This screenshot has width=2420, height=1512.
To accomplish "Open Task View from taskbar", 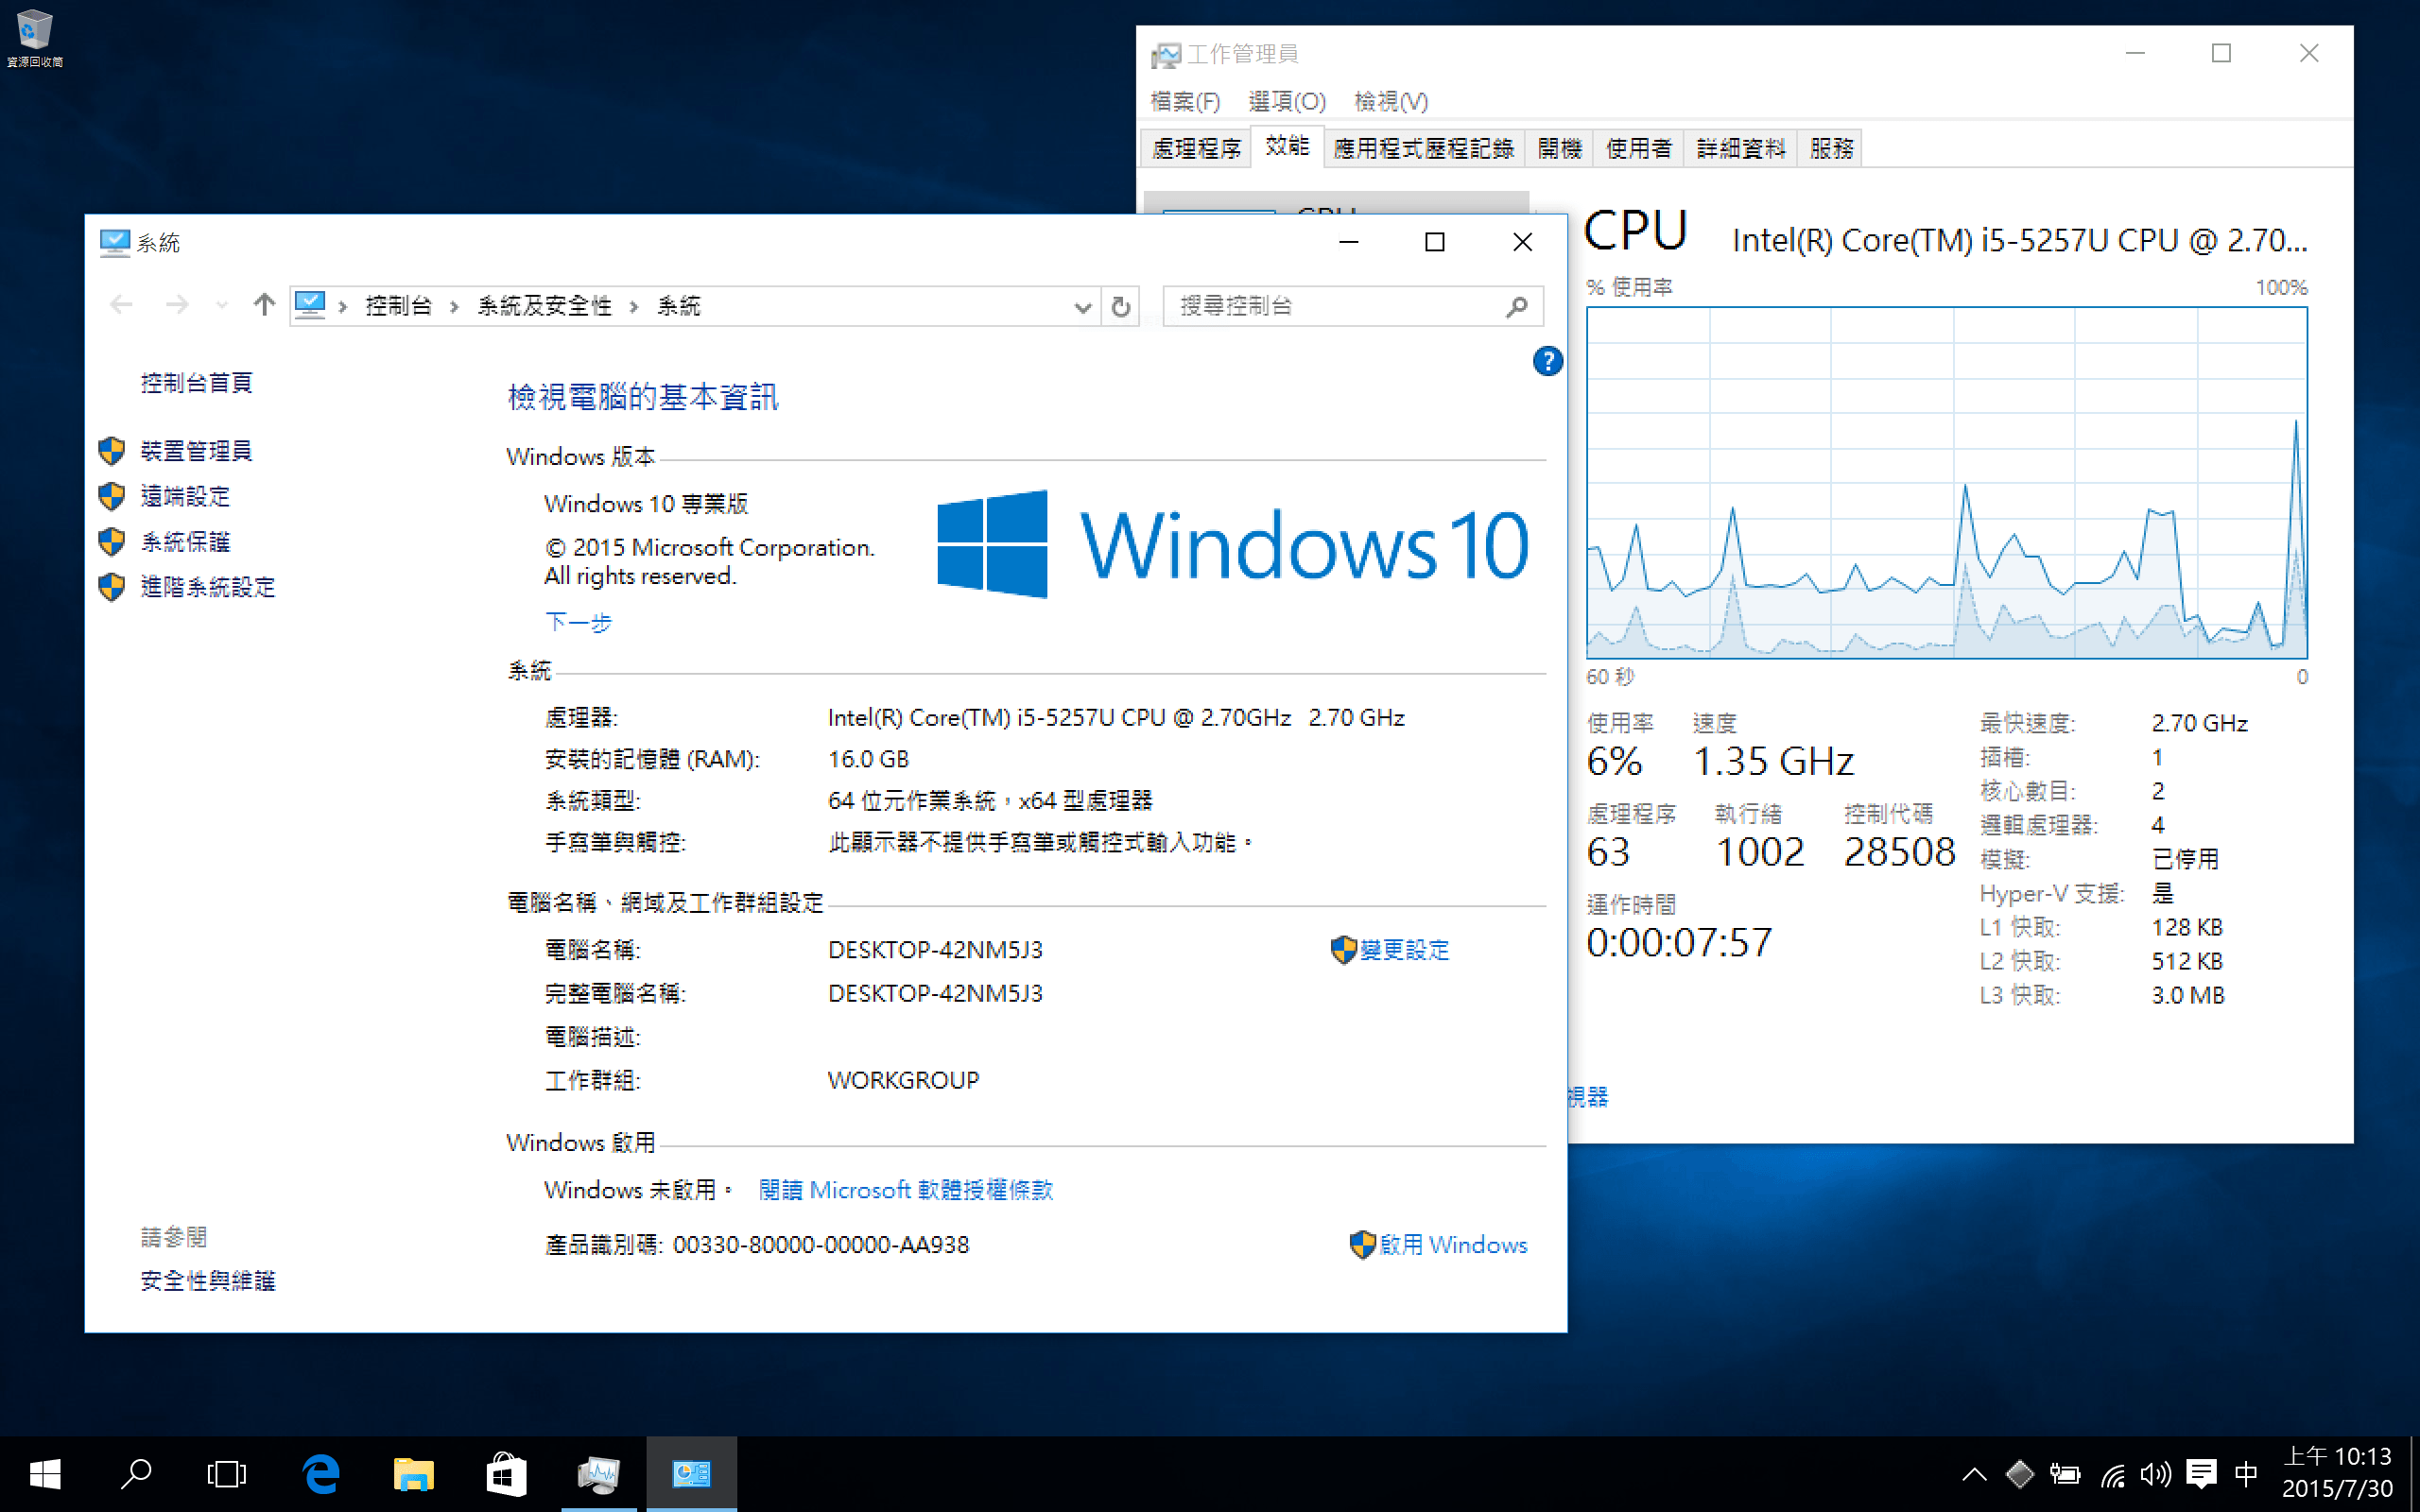I will [x=227, y=1474].
